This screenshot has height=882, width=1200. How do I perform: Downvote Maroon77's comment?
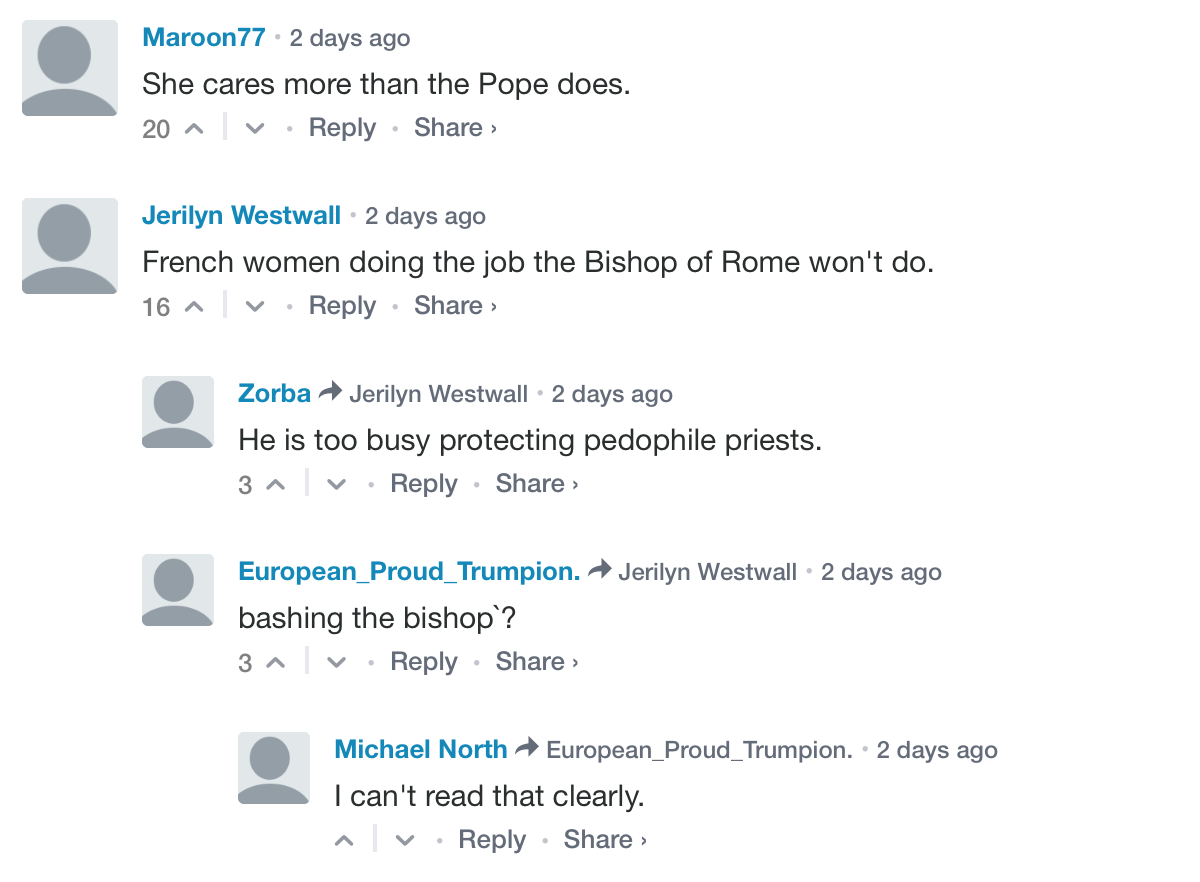tap(255, 129)
